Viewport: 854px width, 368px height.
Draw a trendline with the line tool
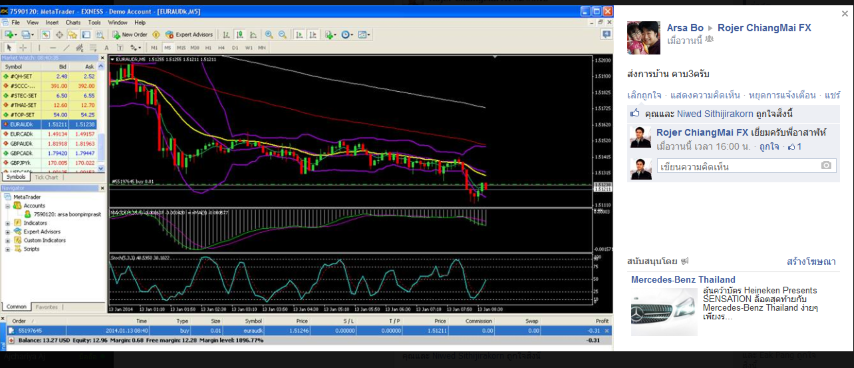[66, 48]
